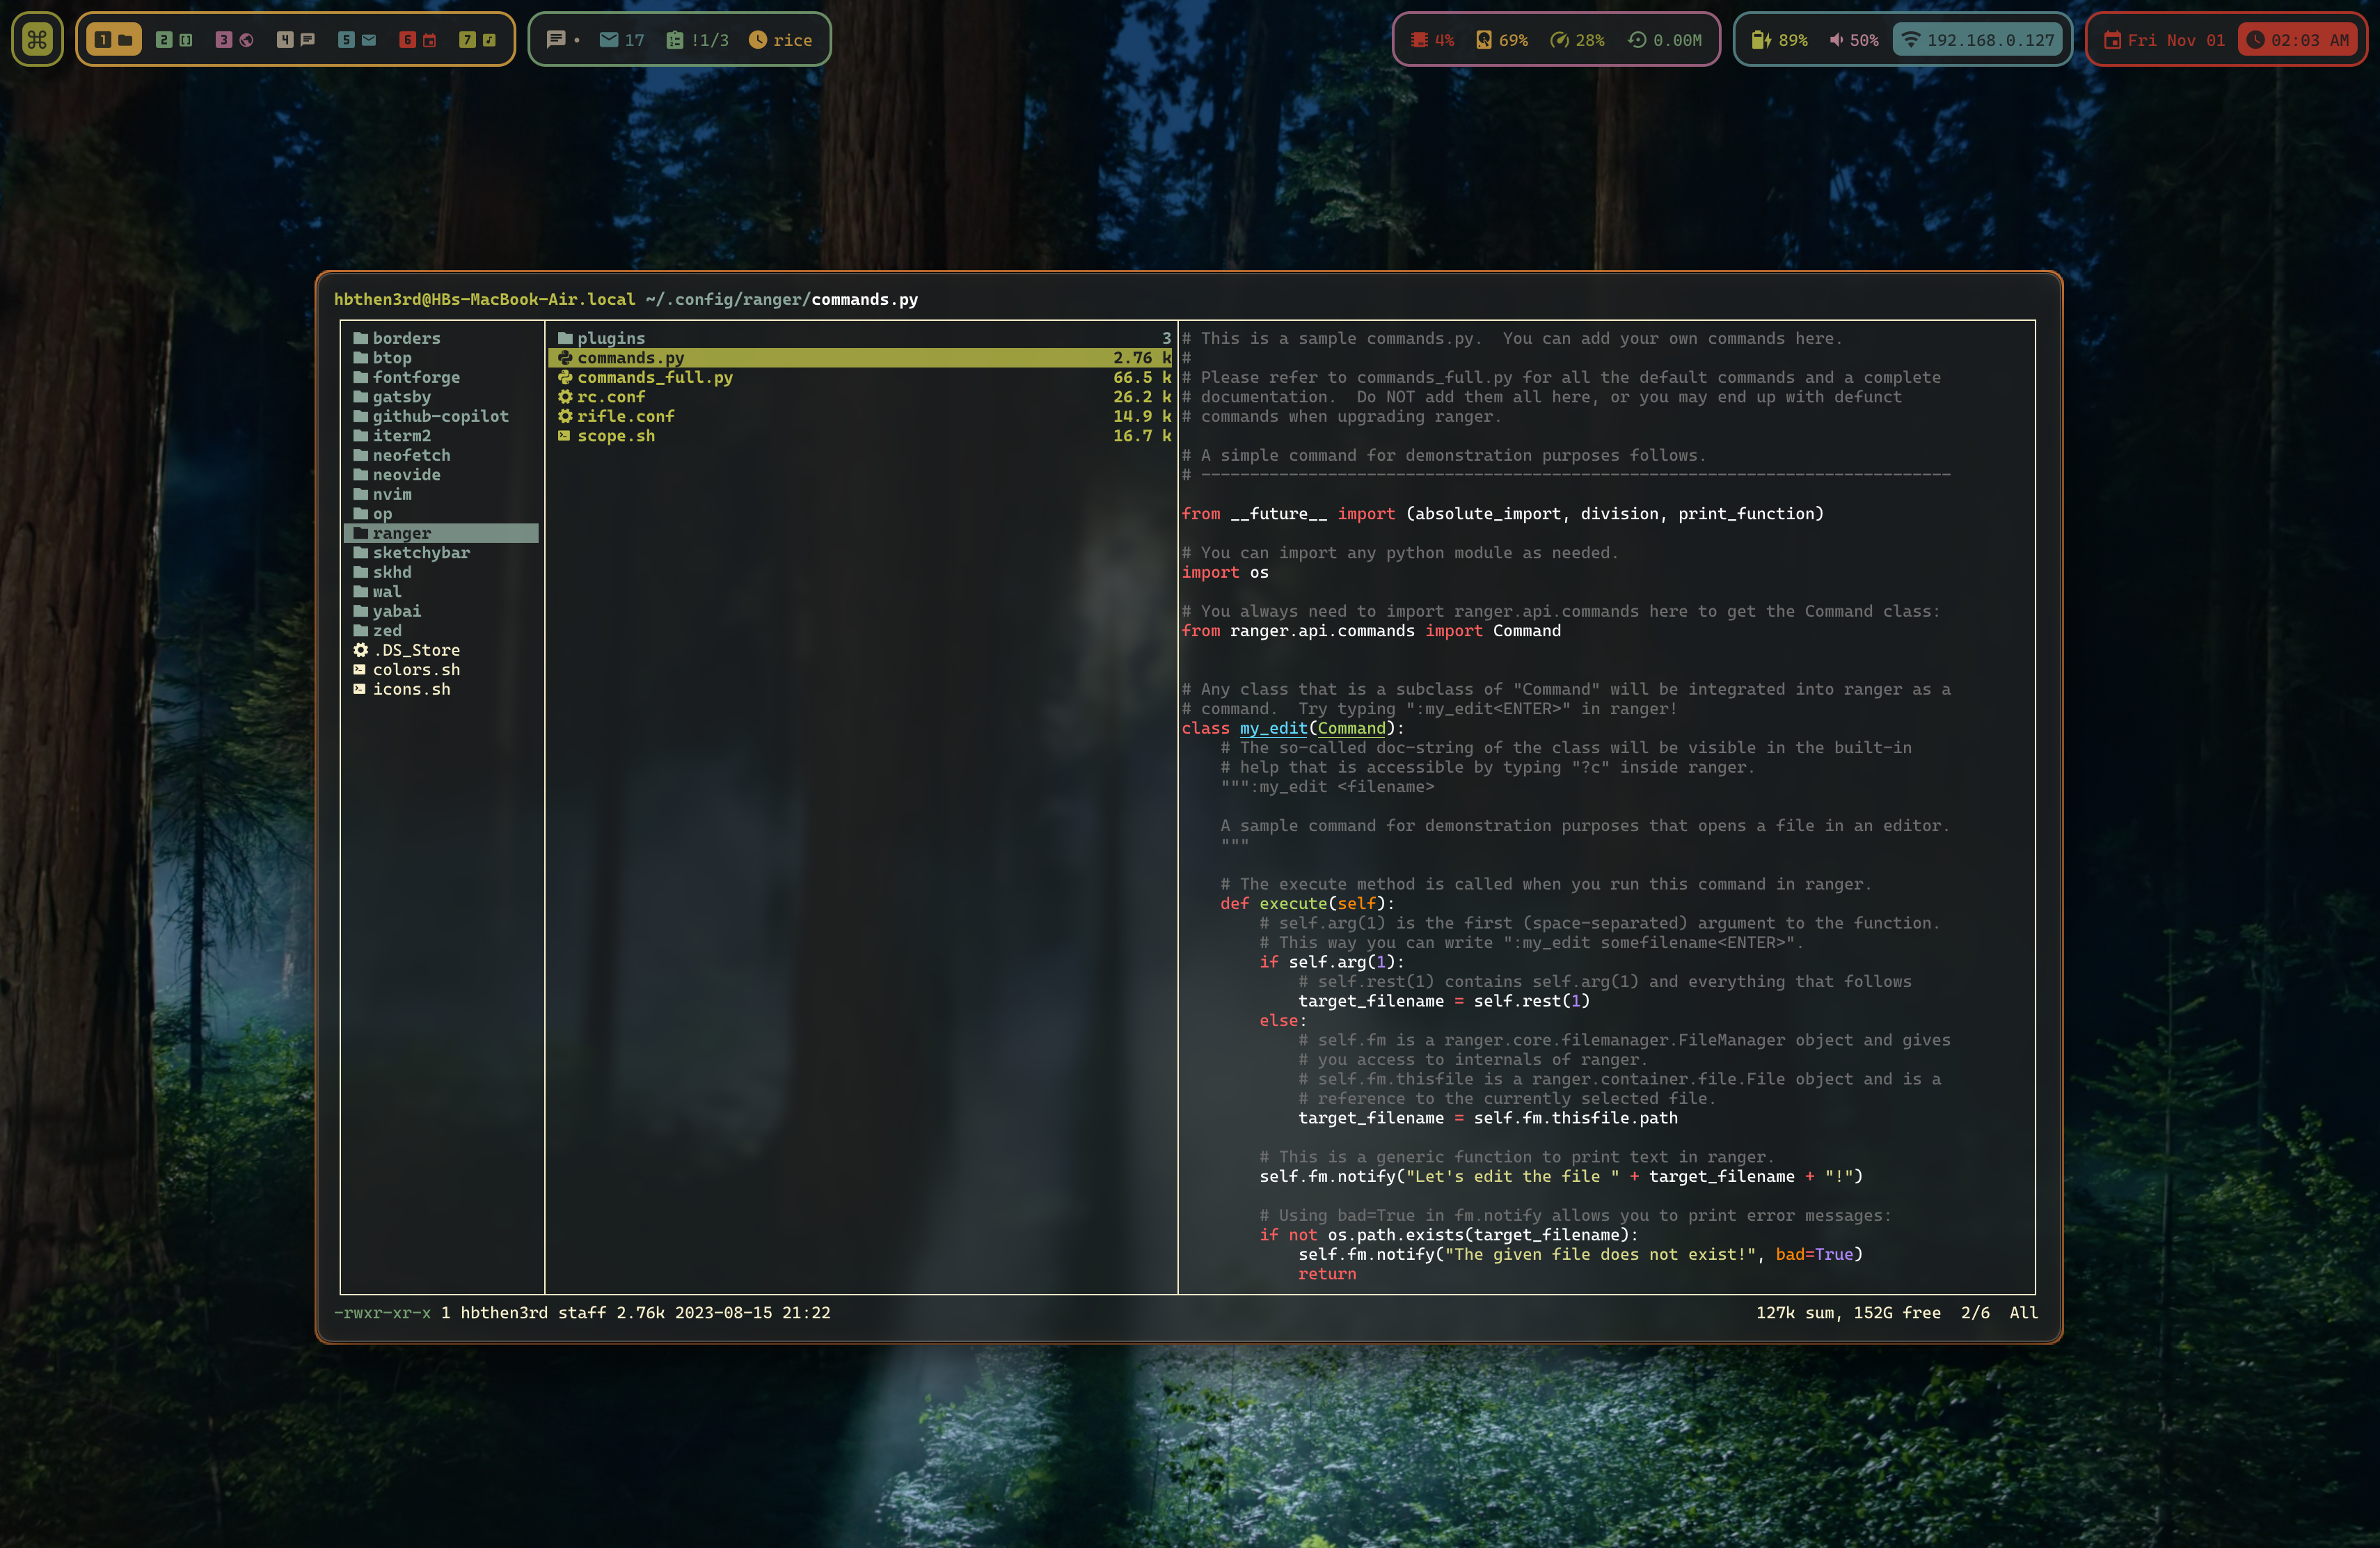Click the CPU chip indicator at 4%
The width and height of the screenshot is (2380, 1548).
click(1432, 40)
